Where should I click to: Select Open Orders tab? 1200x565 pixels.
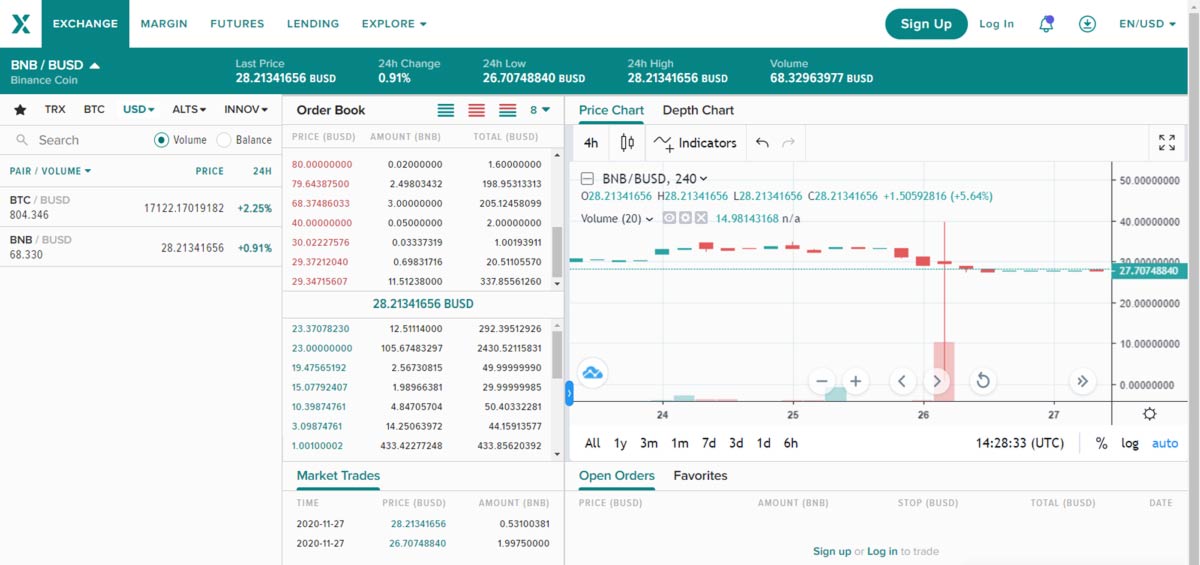617,476
